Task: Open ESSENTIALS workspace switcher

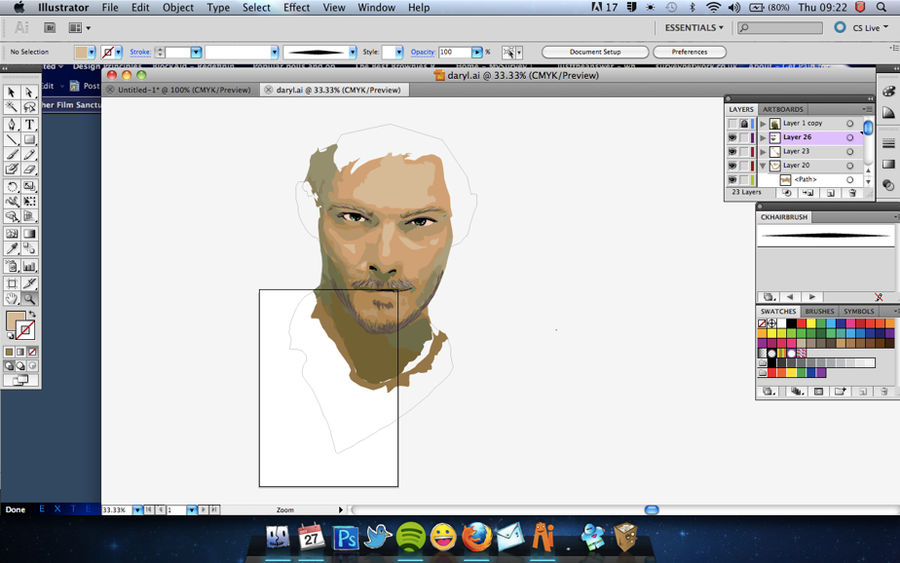Action: pyautogui.click(x=693, y=28)
